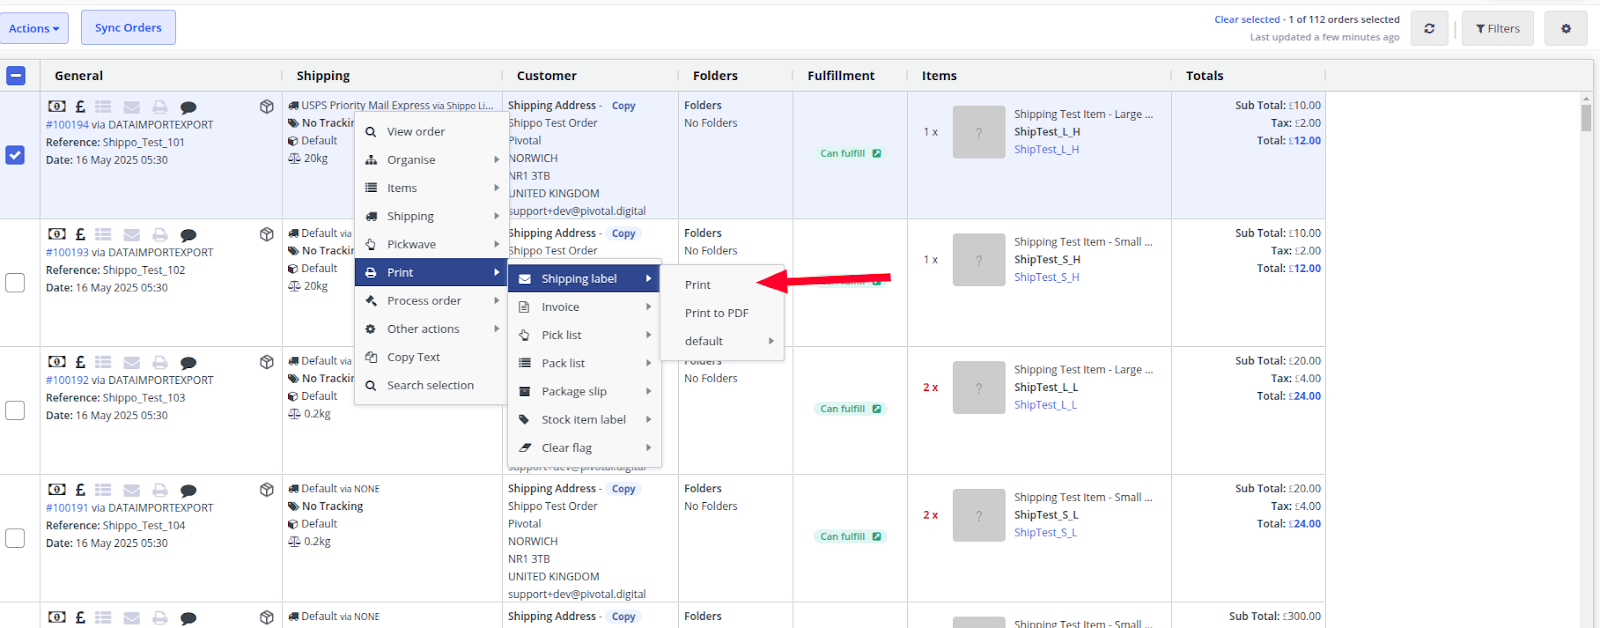The height and width of the screenshot is (628, 1600).
Task: Expand the Pickwave submenu
Action: tap(431, 243)
